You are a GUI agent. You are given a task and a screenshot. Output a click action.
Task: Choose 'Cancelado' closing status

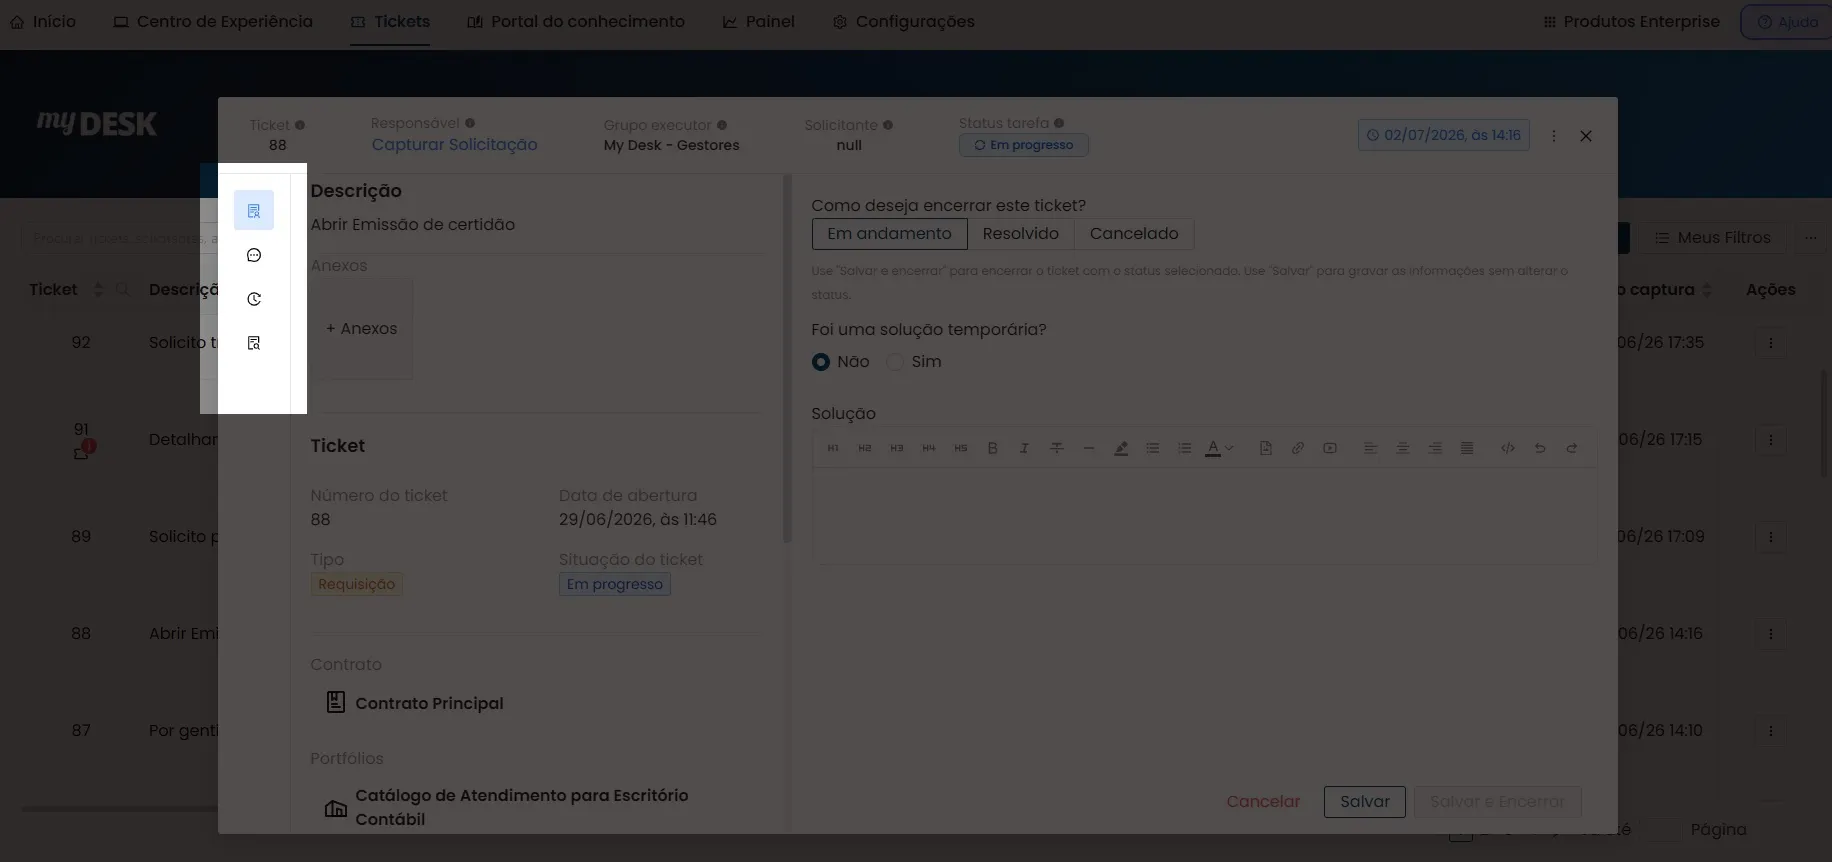1134,234
